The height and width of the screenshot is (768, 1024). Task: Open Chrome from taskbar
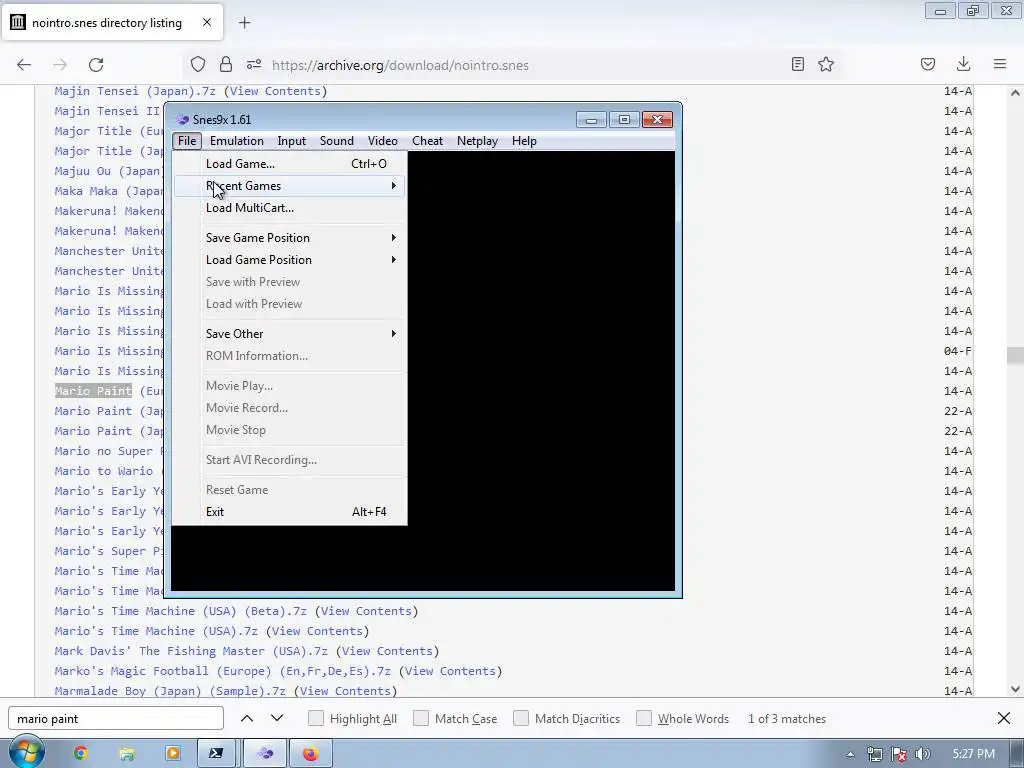pos(80,754)
